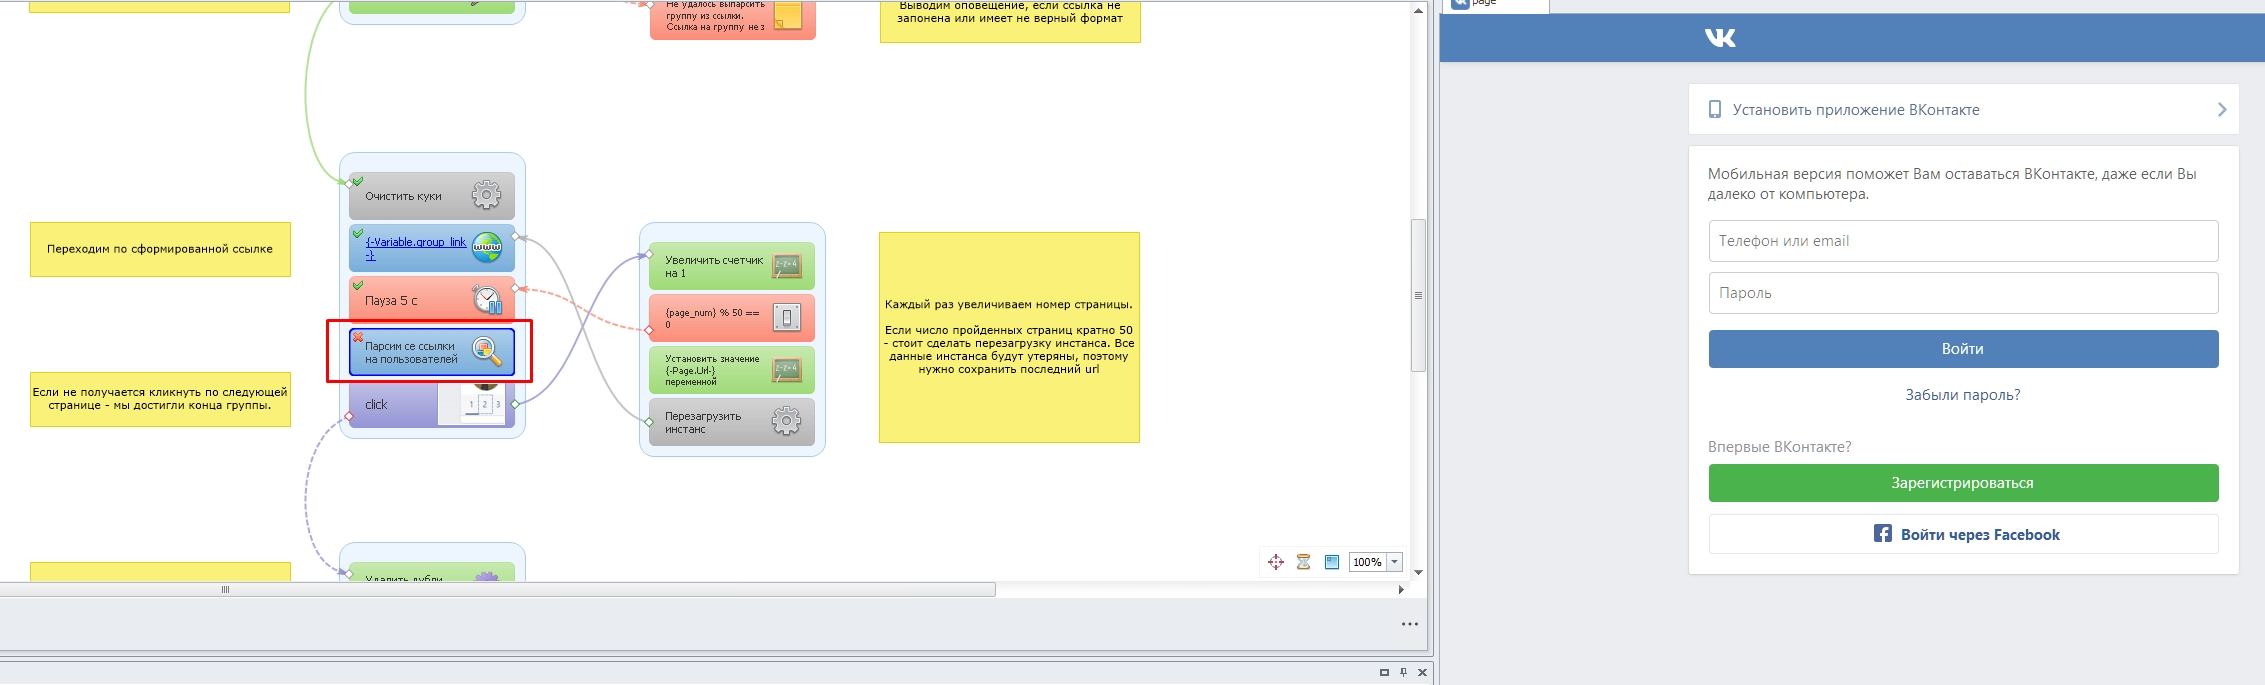Focus the Пароль input field
Screen dimensions: 2265x685
point(1963,293)
